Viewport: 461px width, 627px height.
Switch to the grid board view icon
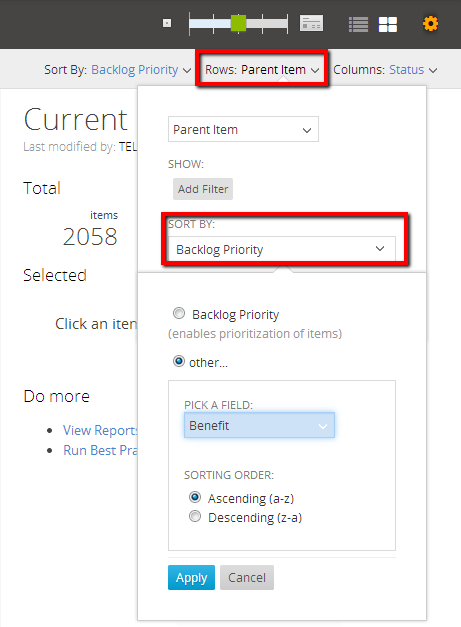click(x=387, y=24)
